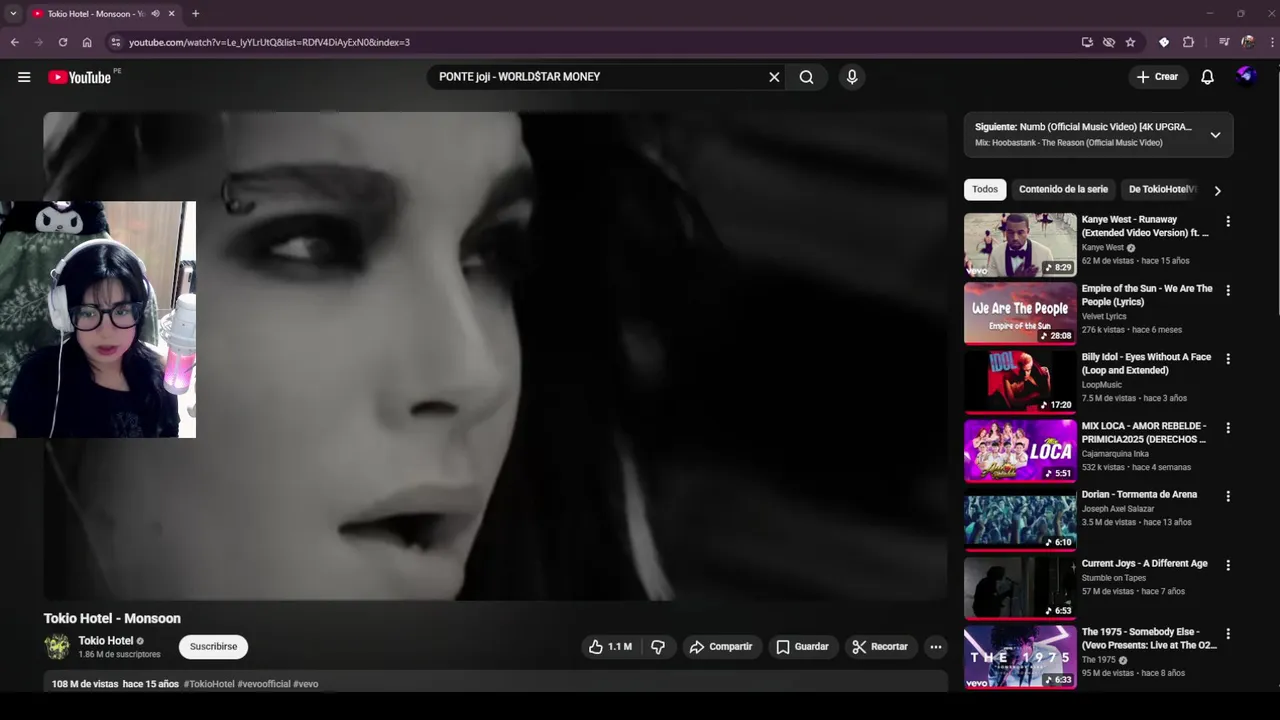This screenshot has height=720, width=1280.
Task: Click the crossed-eye icon in address bar
Action: point(1109,42)
